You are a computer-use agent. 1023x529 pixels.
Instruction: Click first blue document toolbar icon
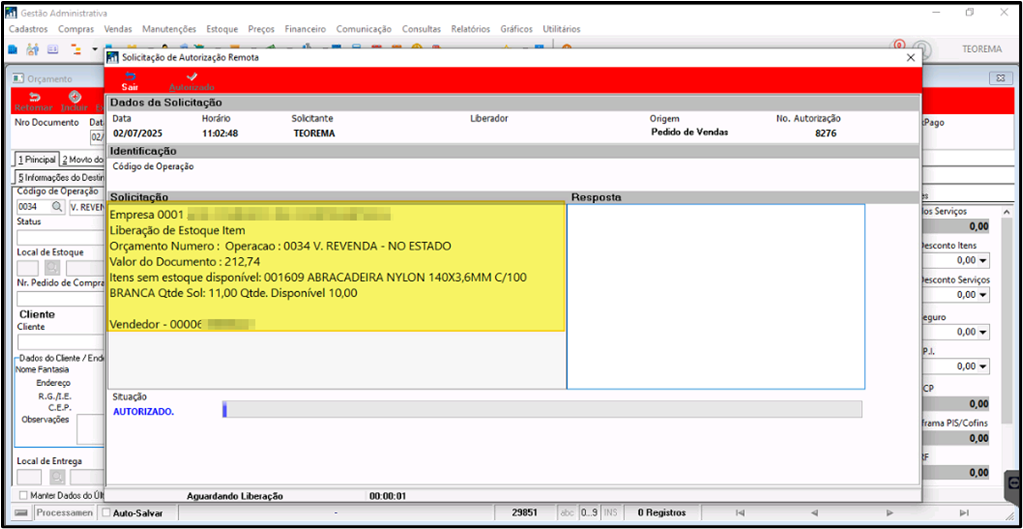coord(14,50)
